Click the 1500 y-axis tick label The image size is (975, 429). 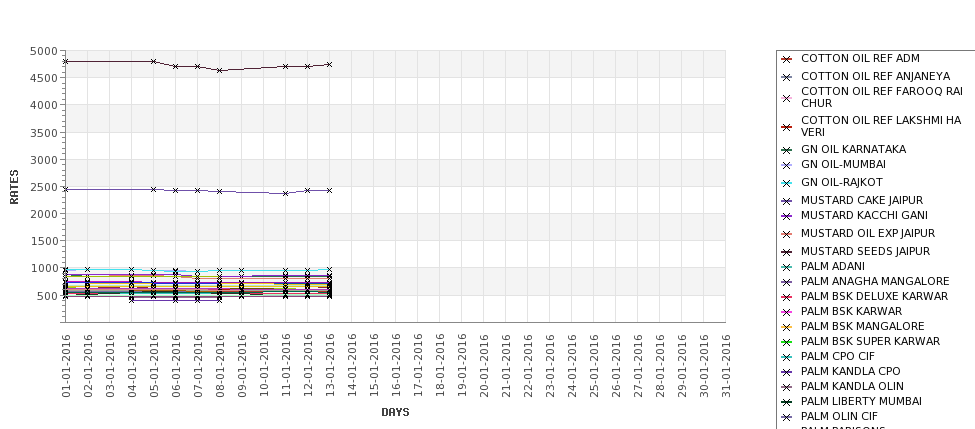[44, 241]
